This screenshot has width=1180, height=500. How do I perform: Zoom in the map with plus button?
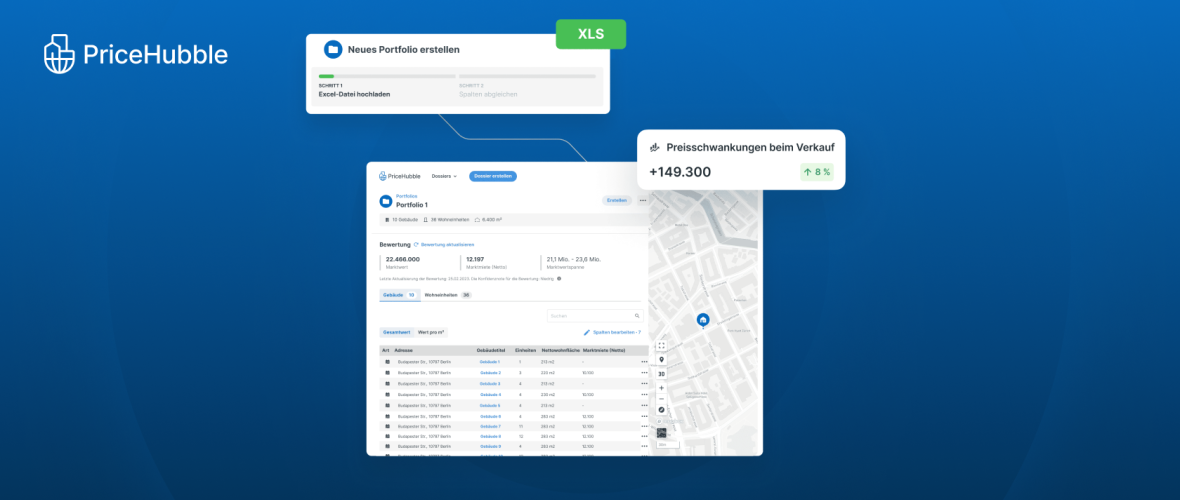point(661,387)
